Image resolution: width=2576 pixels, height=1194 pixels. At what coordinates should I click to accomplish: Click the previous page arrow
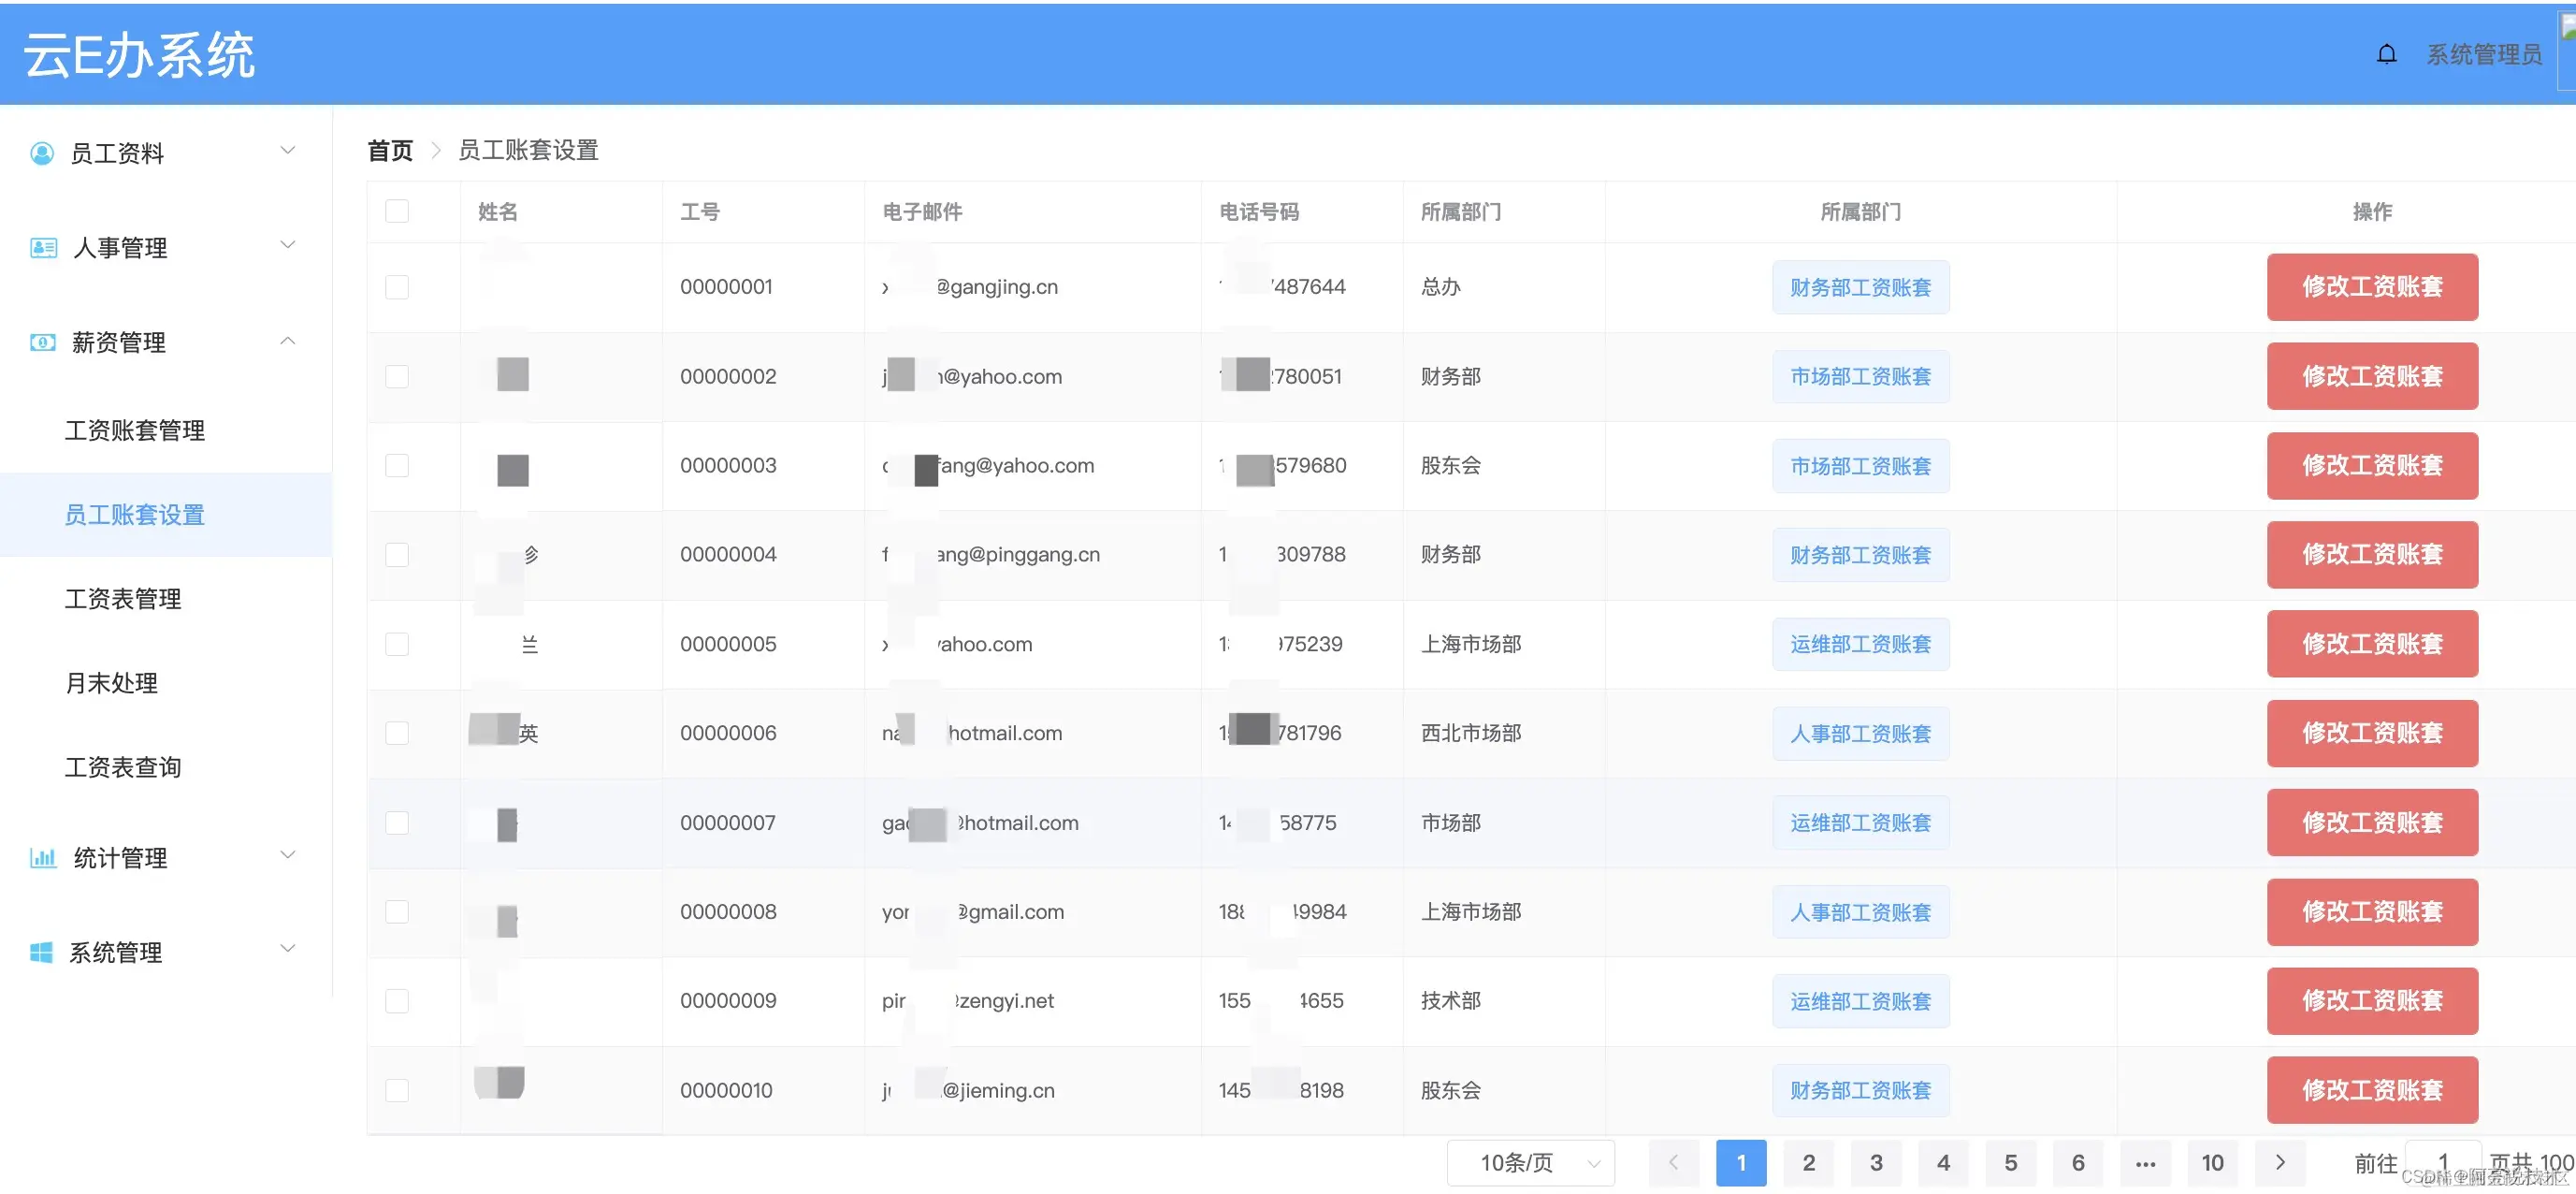pos(1673,1162)
